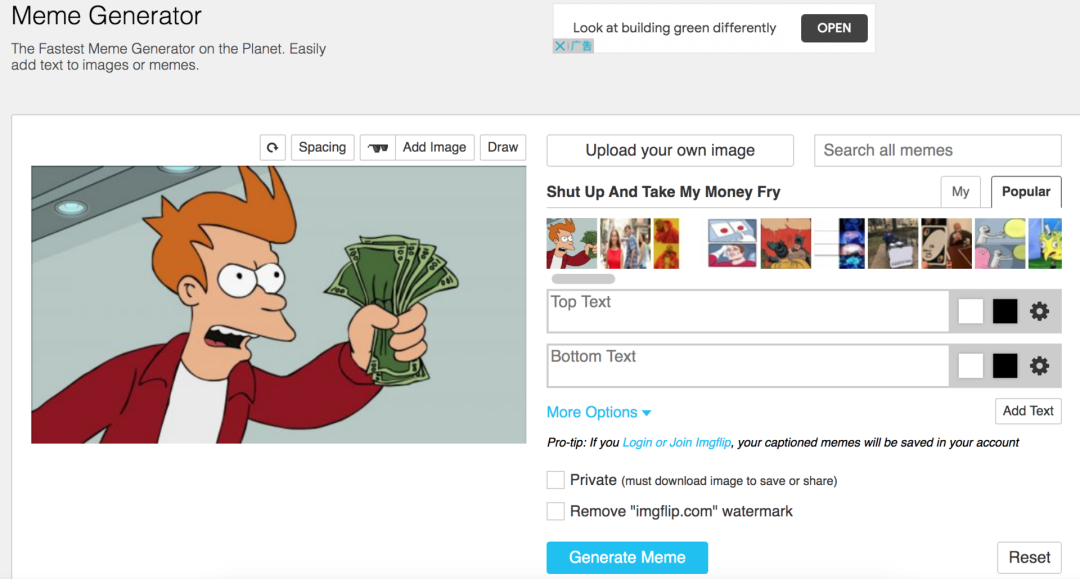The height and width of the screenshot is (579, 1080).
Task: Click the meme thumbnails horizontal scrollbar
Action: click(x=583, y=279)
